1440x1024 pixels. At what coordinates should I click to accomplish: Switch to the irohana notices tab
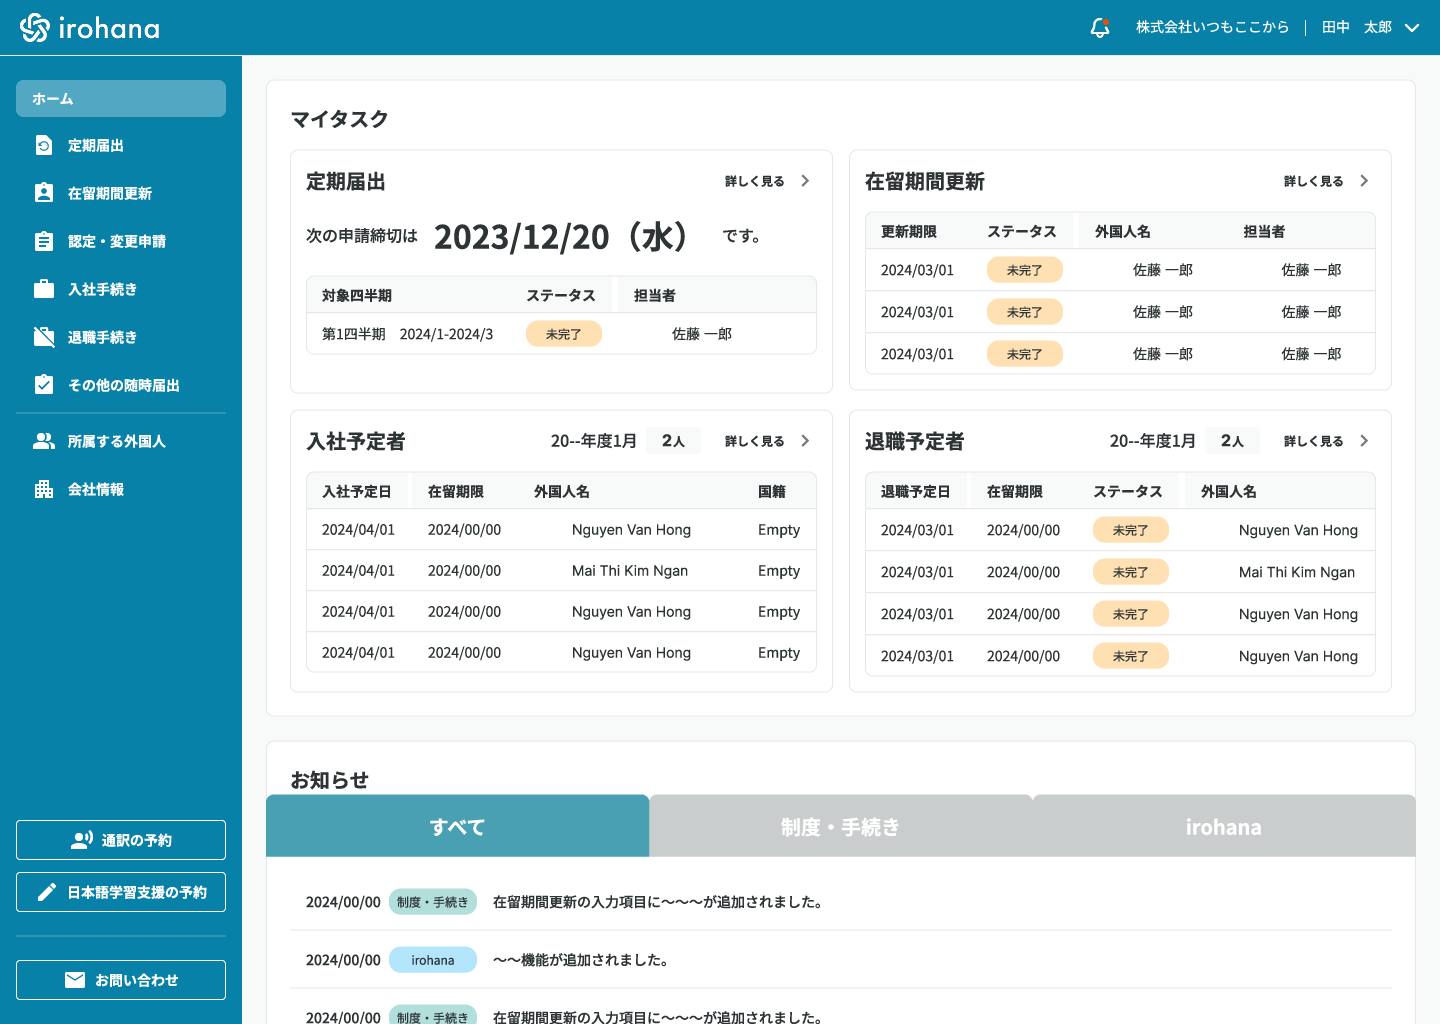tap(1223, 827)
